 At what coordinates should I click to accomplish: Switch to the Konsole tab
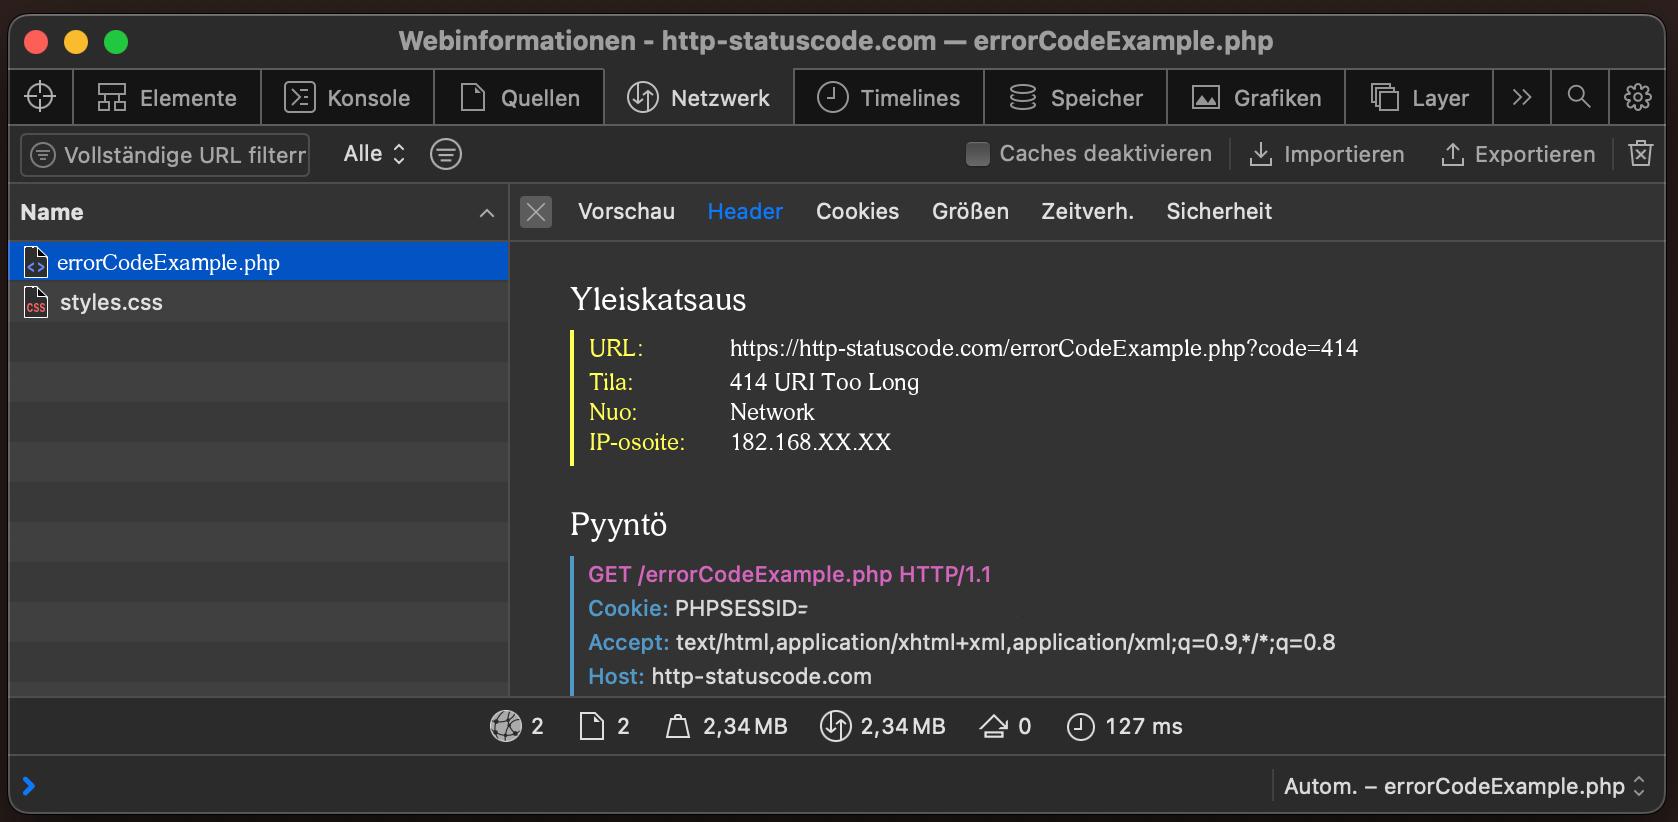coord(348,98)
